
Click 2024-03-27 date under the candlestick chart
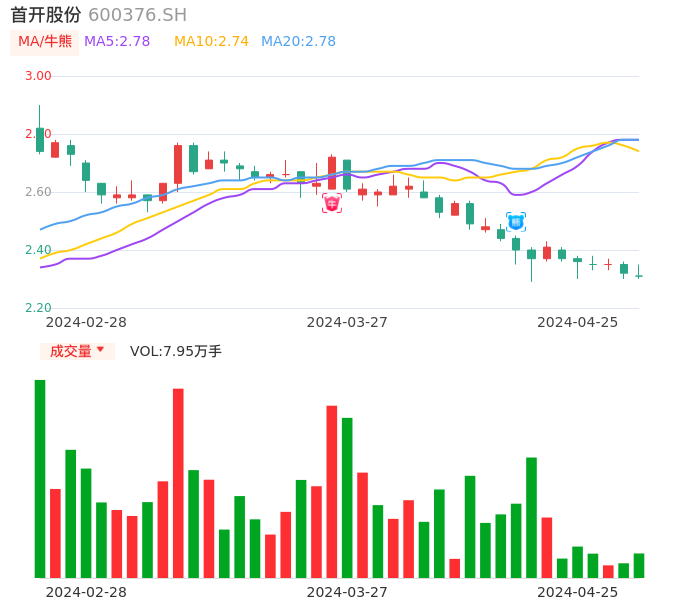(x=347, y=322)
